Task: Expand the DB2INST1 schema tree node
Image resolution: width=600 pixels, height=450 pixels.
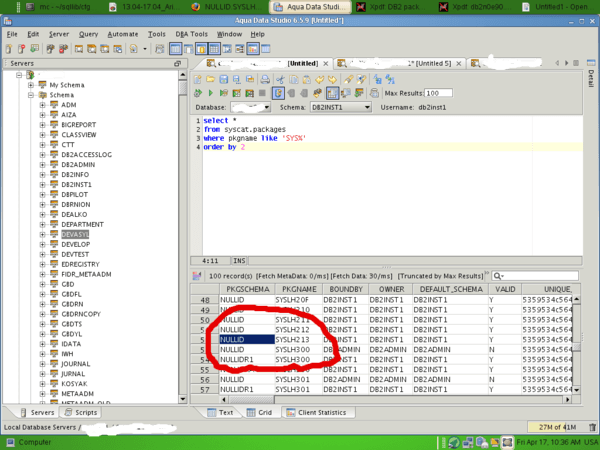Action: click(x=42, y=184)
